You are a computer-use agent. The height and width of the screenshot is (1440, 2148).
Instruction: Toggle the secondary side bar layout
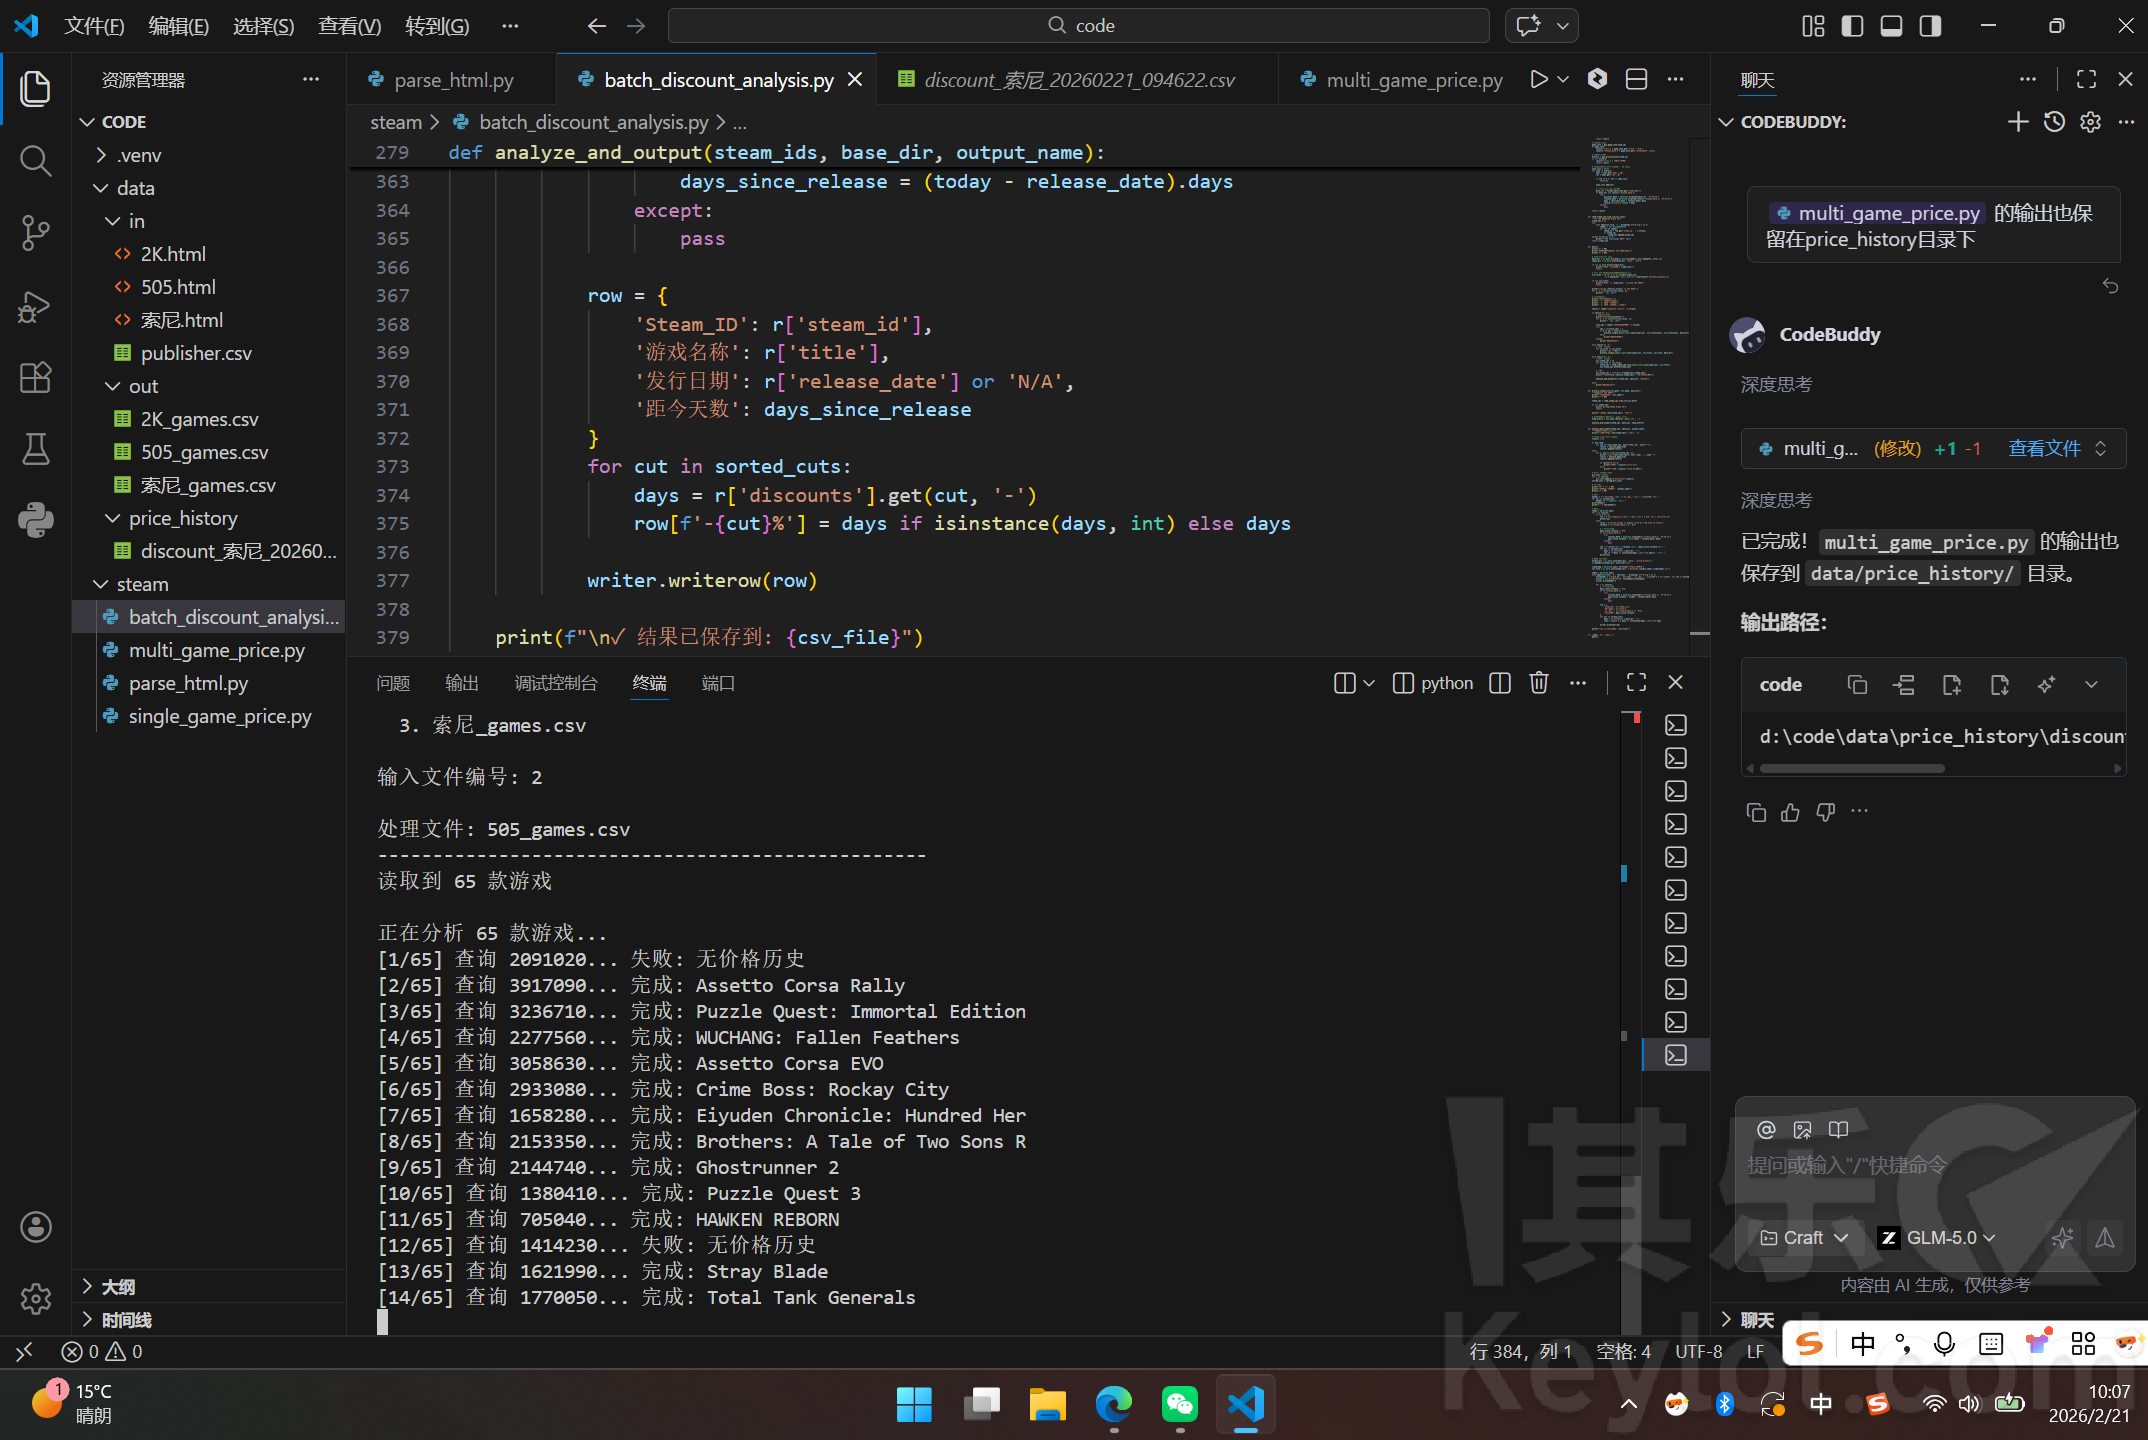pyautogui.click(x=1930, y=26)
